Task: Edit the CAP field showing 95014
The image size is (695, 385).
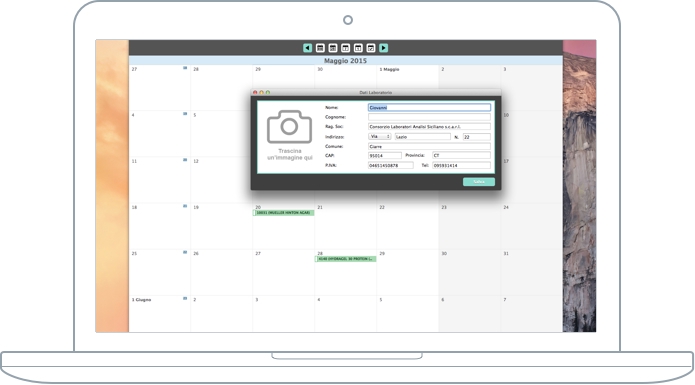Action: click(x=385, y=156)
